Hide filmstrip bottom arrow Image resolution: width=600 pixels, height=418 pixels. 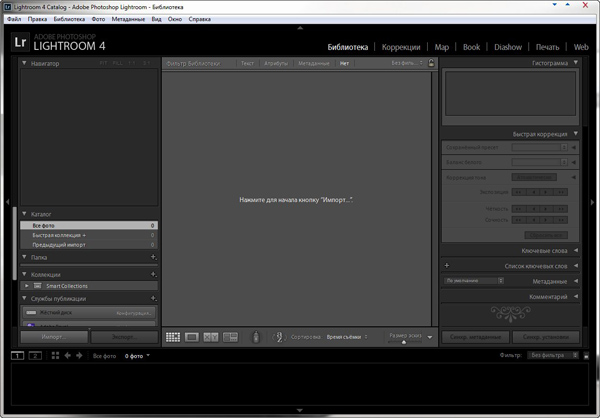pos(300,410)
